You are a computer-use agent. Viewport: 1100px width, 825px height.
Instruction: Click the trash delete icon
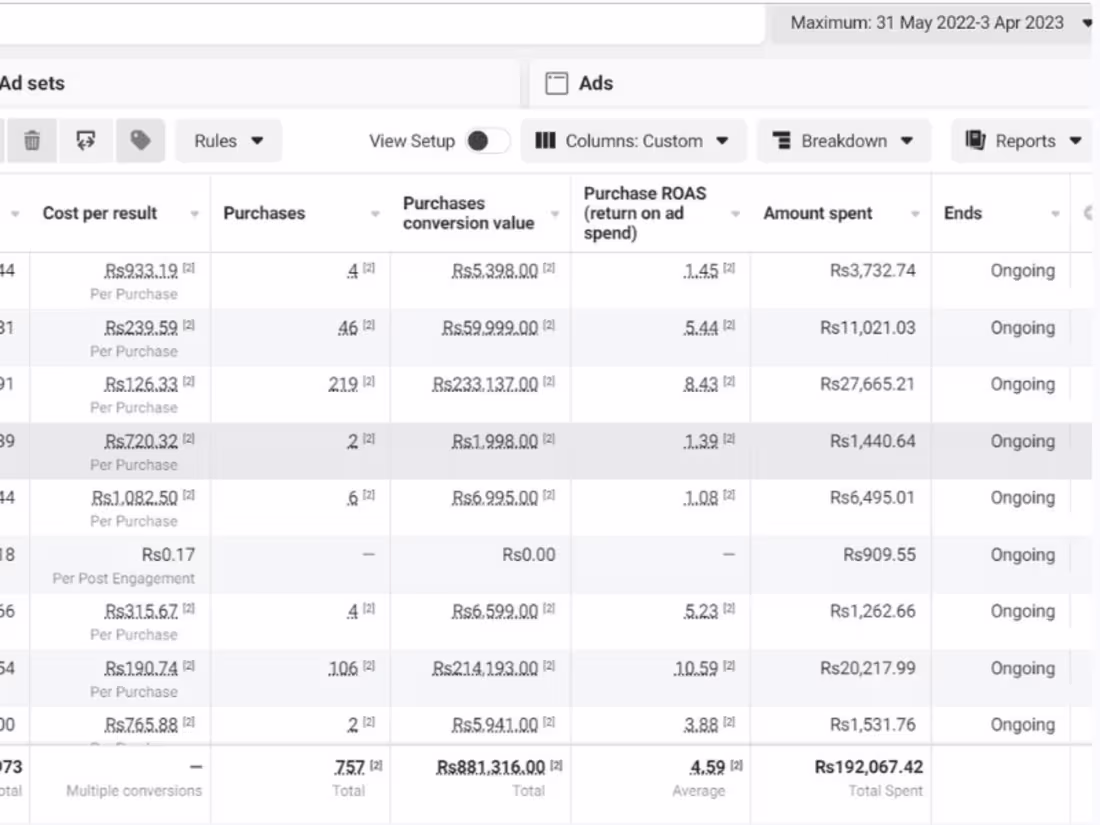click(31, 140)
